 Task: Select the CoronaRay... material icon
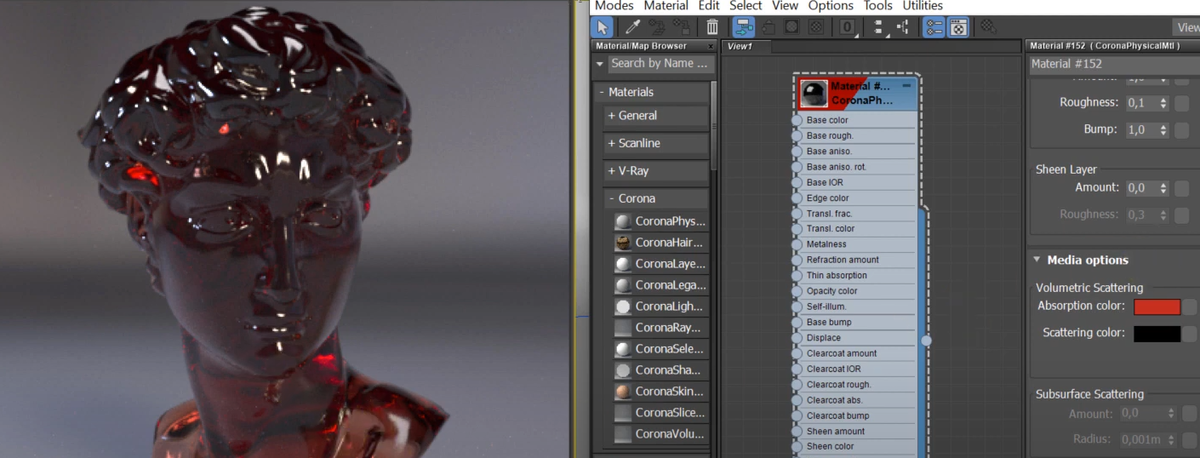tap(623, 328)
